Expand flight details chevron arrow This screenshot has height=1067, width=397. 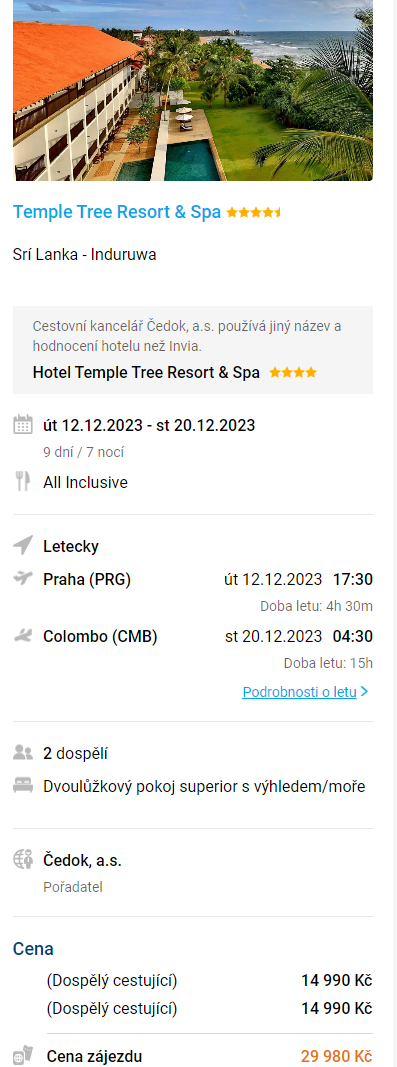click(x=364, y=691)
